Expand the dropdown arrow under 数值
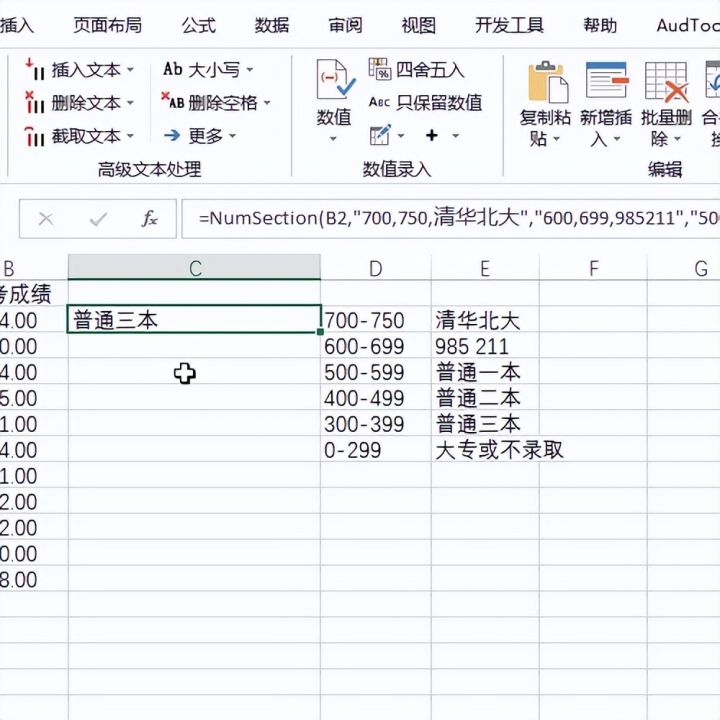 (x=333, y=139)
